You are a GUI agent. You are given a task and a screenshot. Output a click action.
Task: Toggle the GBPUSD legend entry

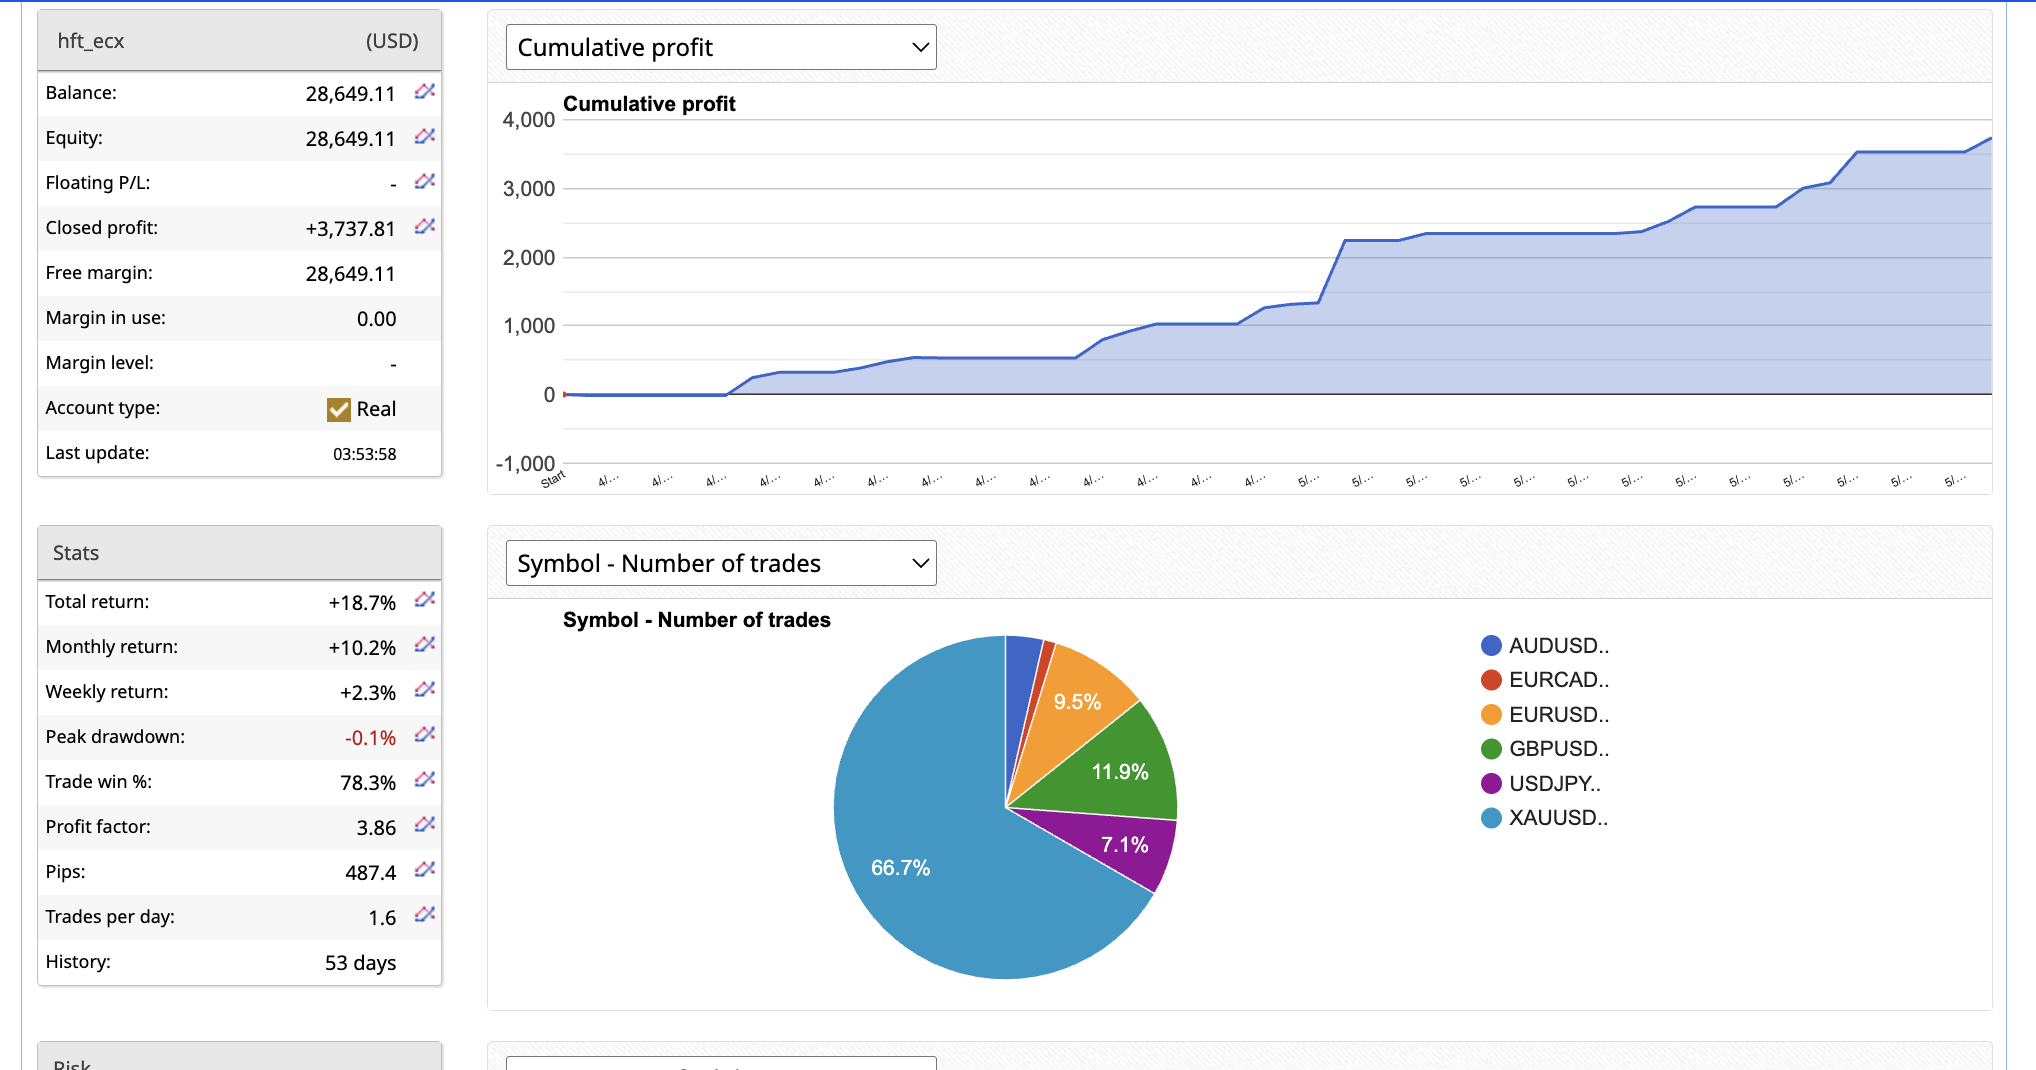(1557, 749)
